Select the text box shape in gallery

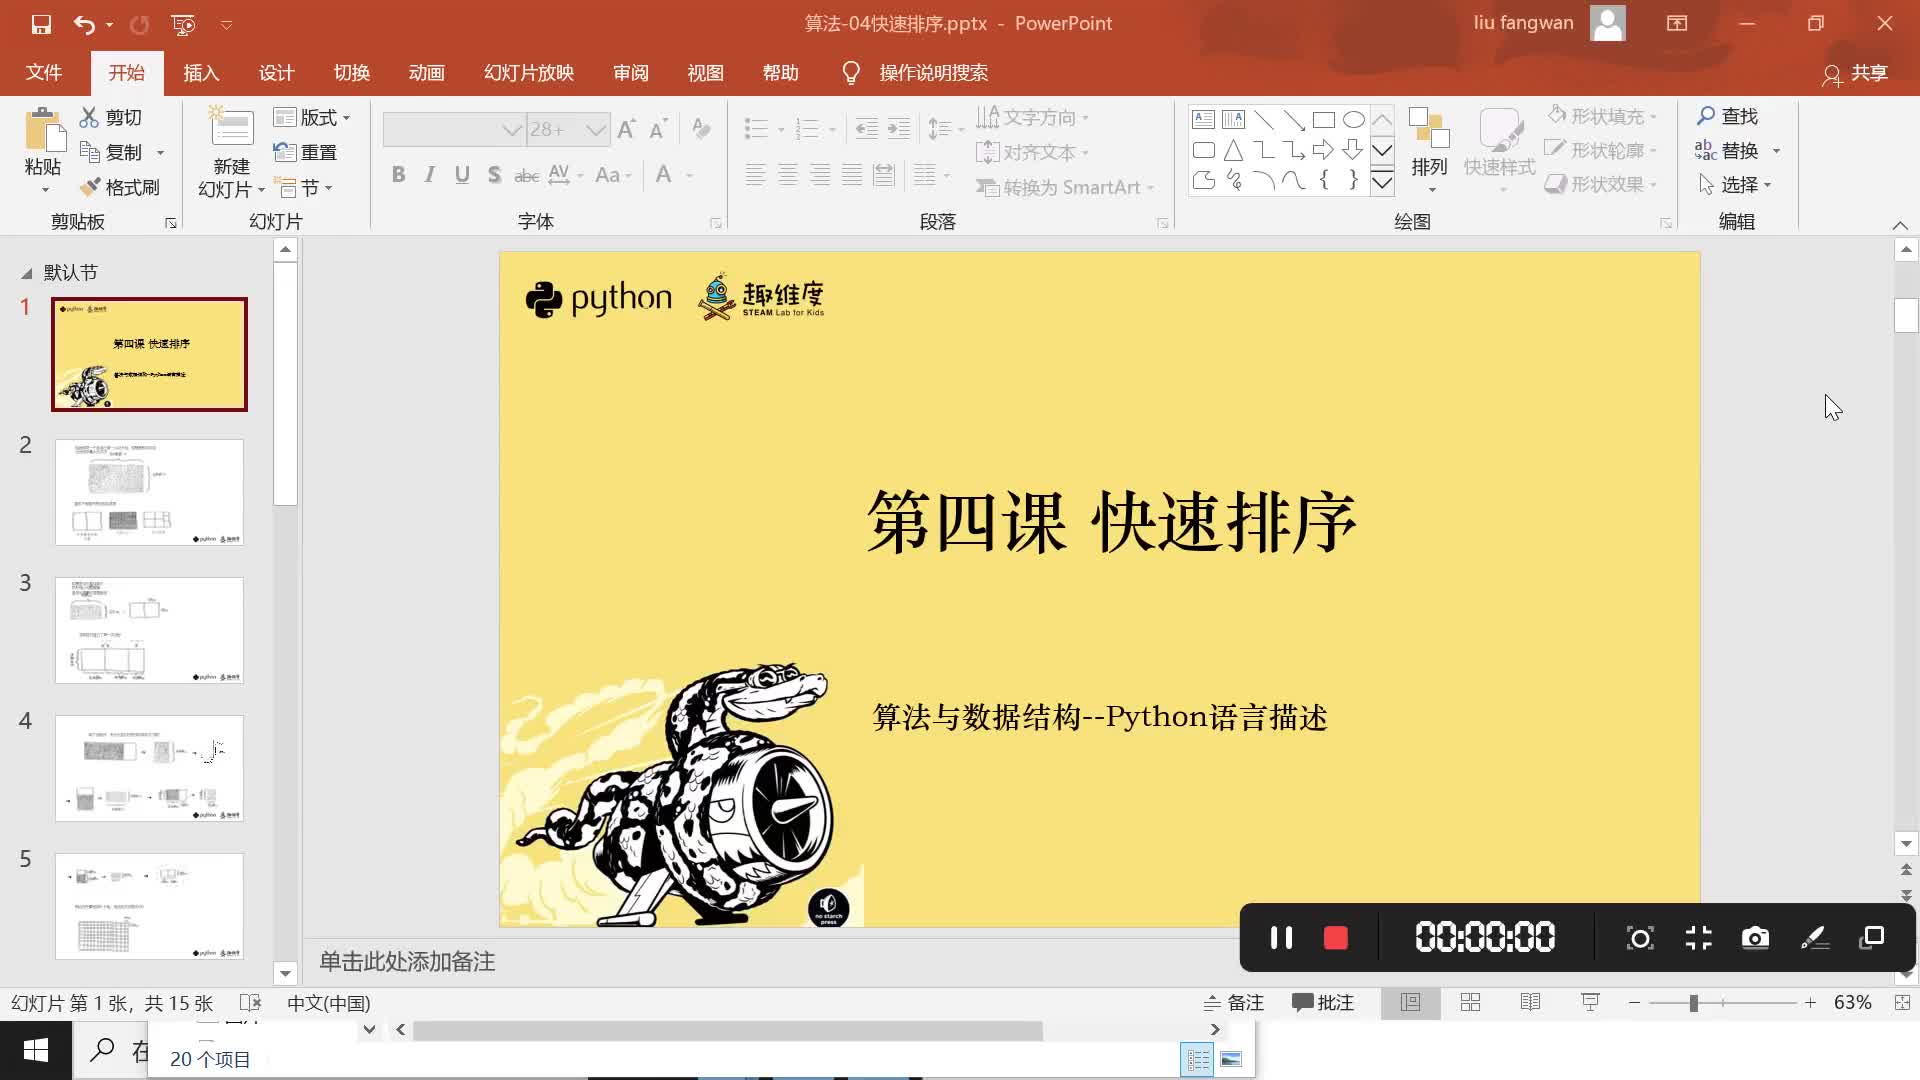coord(1203,120)
